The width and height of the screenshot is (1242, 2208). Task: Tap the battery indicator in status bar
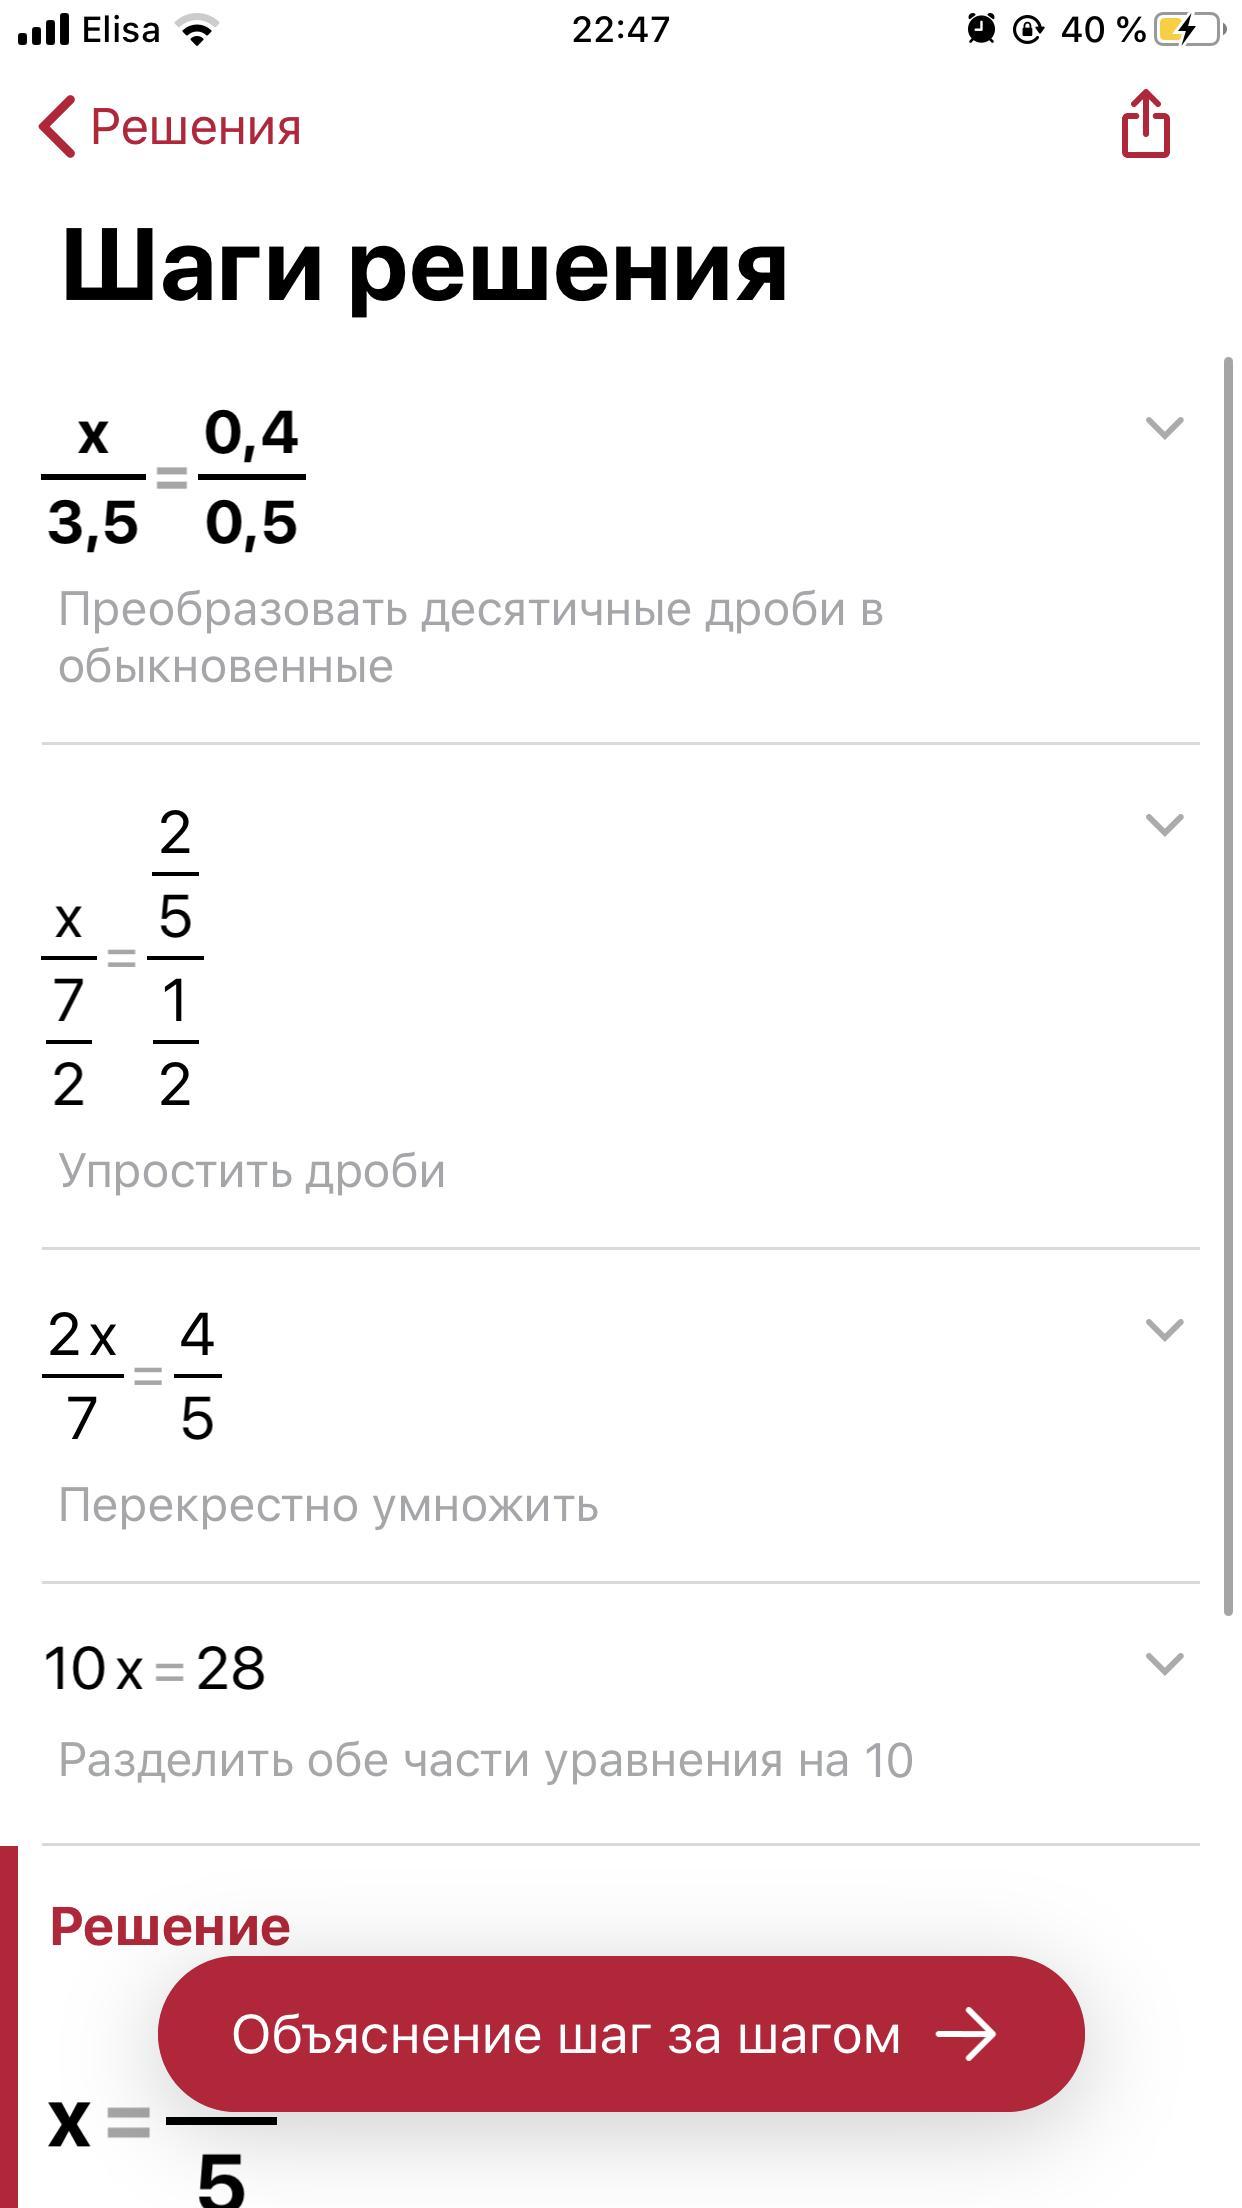click(1190, 30)
